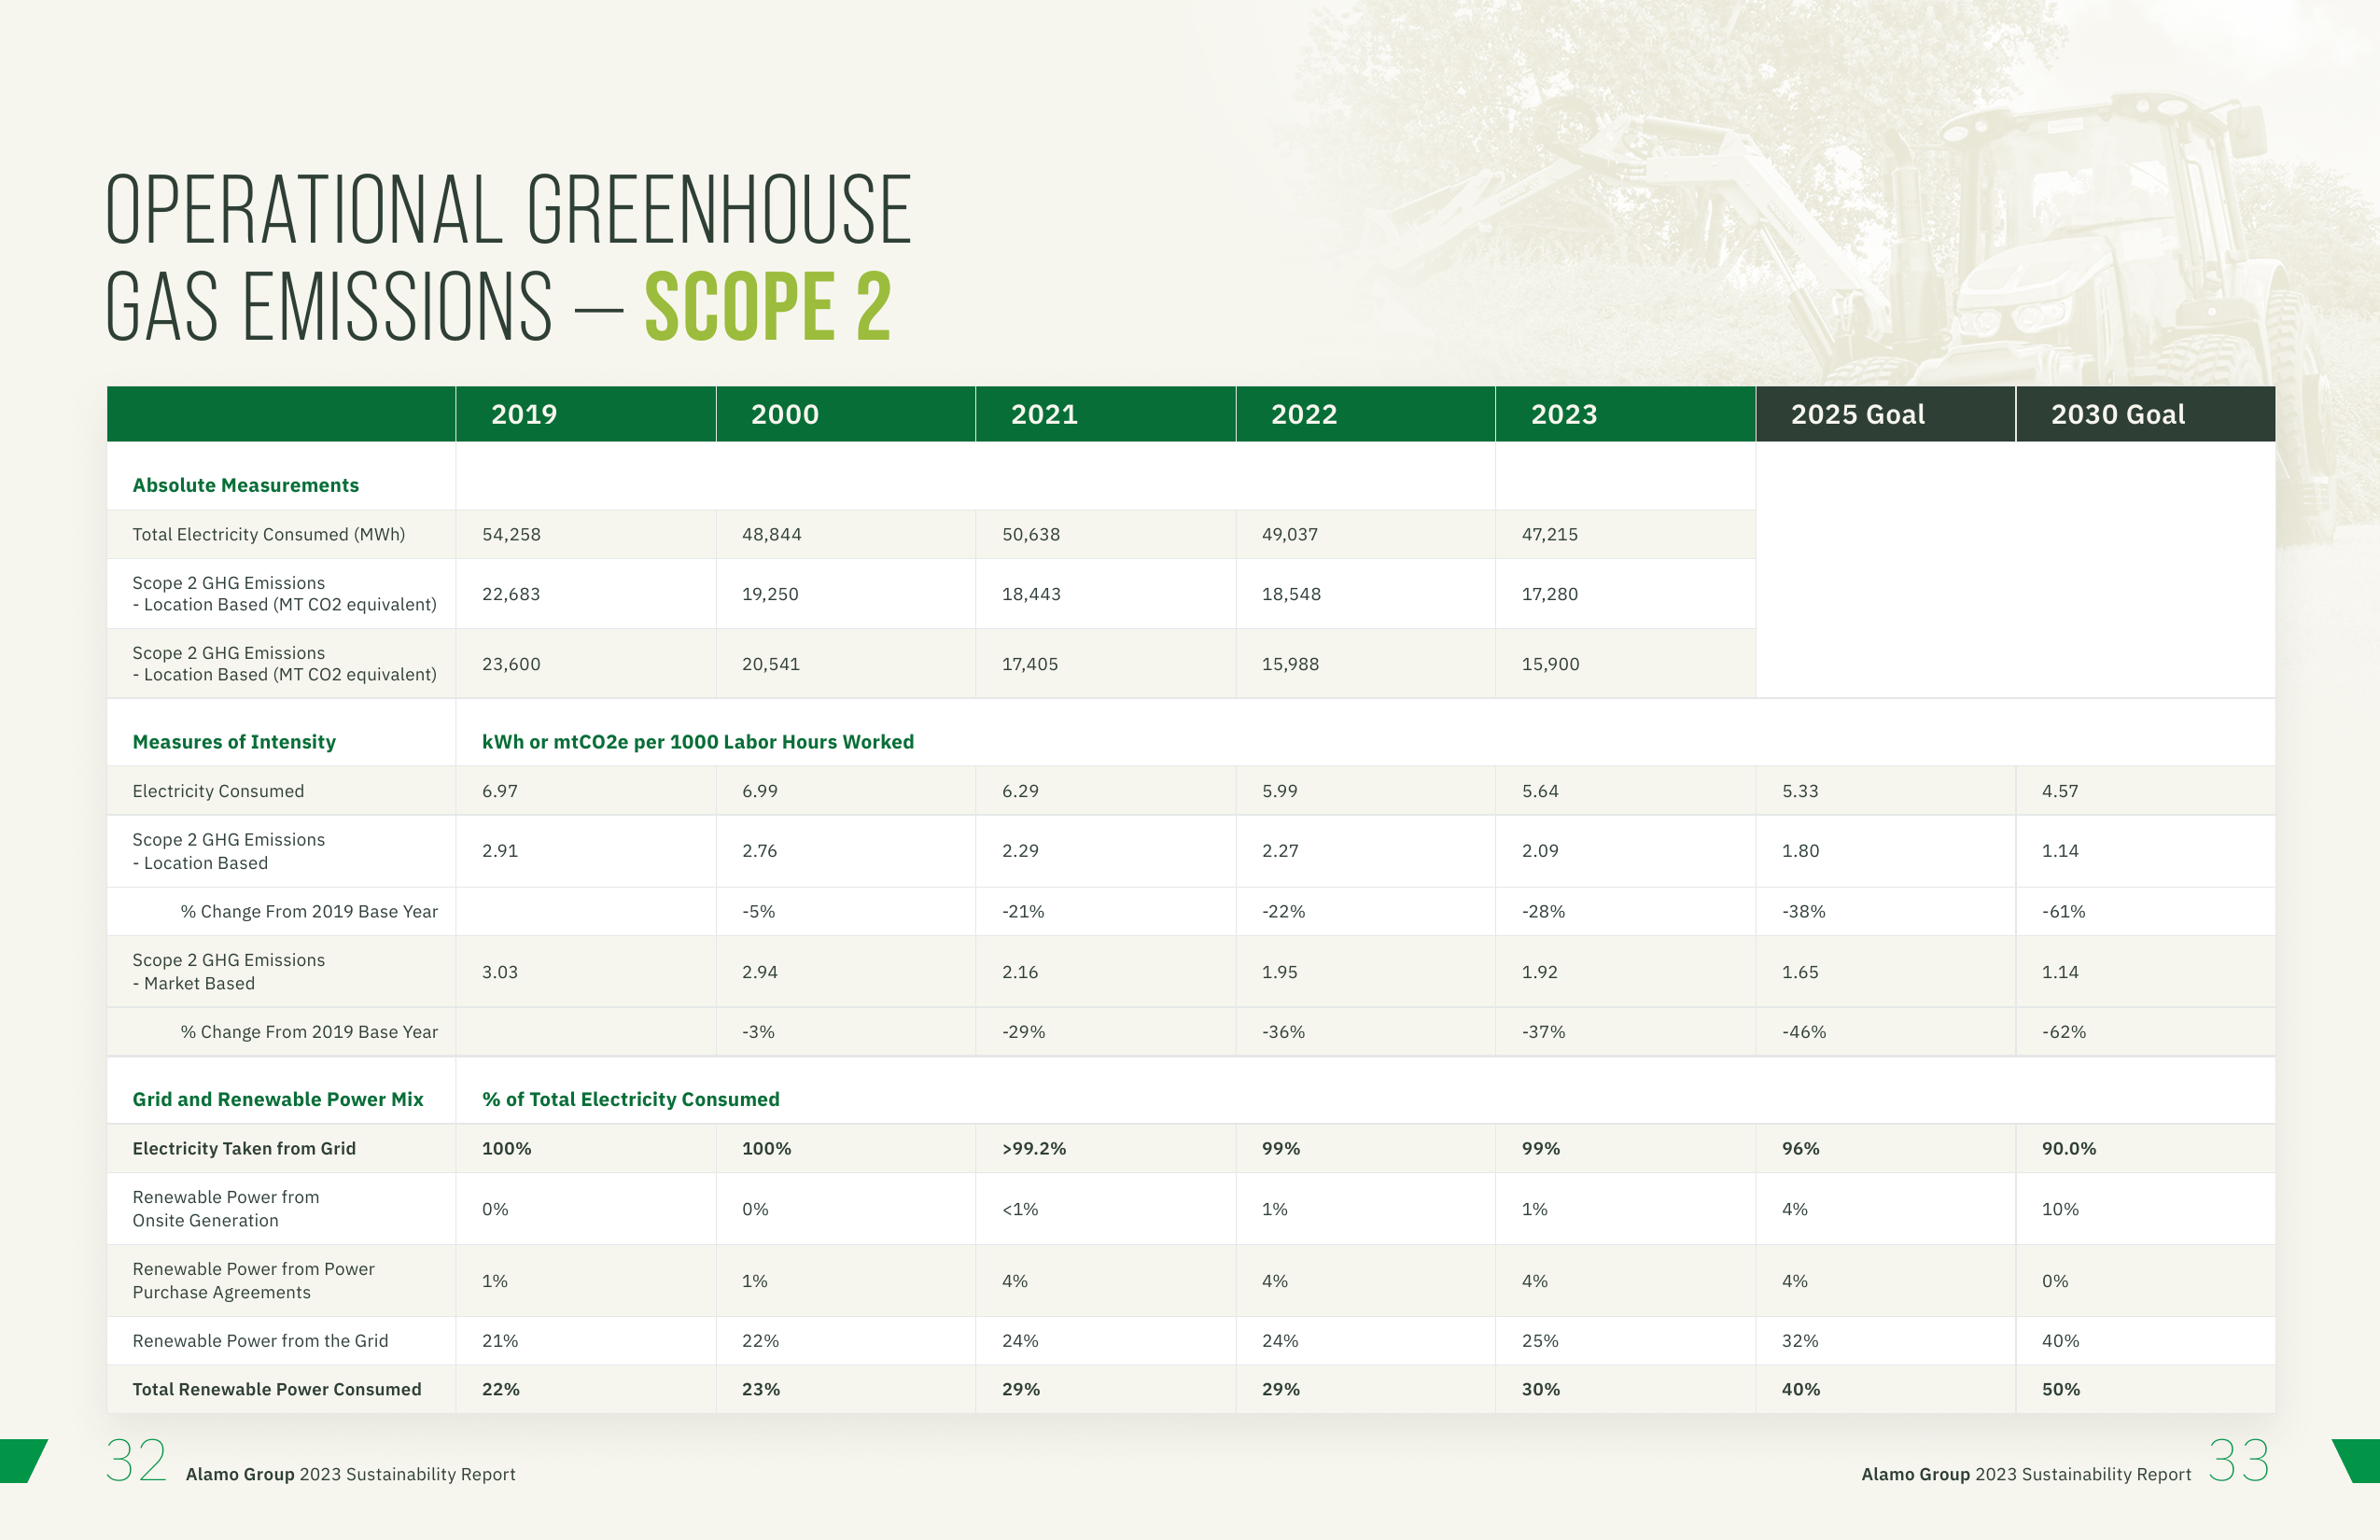Click page number 33

pyautogui.click(x=2239, y=1461)
